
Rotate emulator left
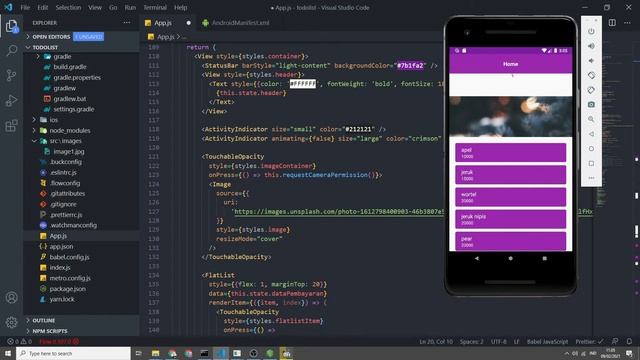pyautogui.click(x=591, y=76)
